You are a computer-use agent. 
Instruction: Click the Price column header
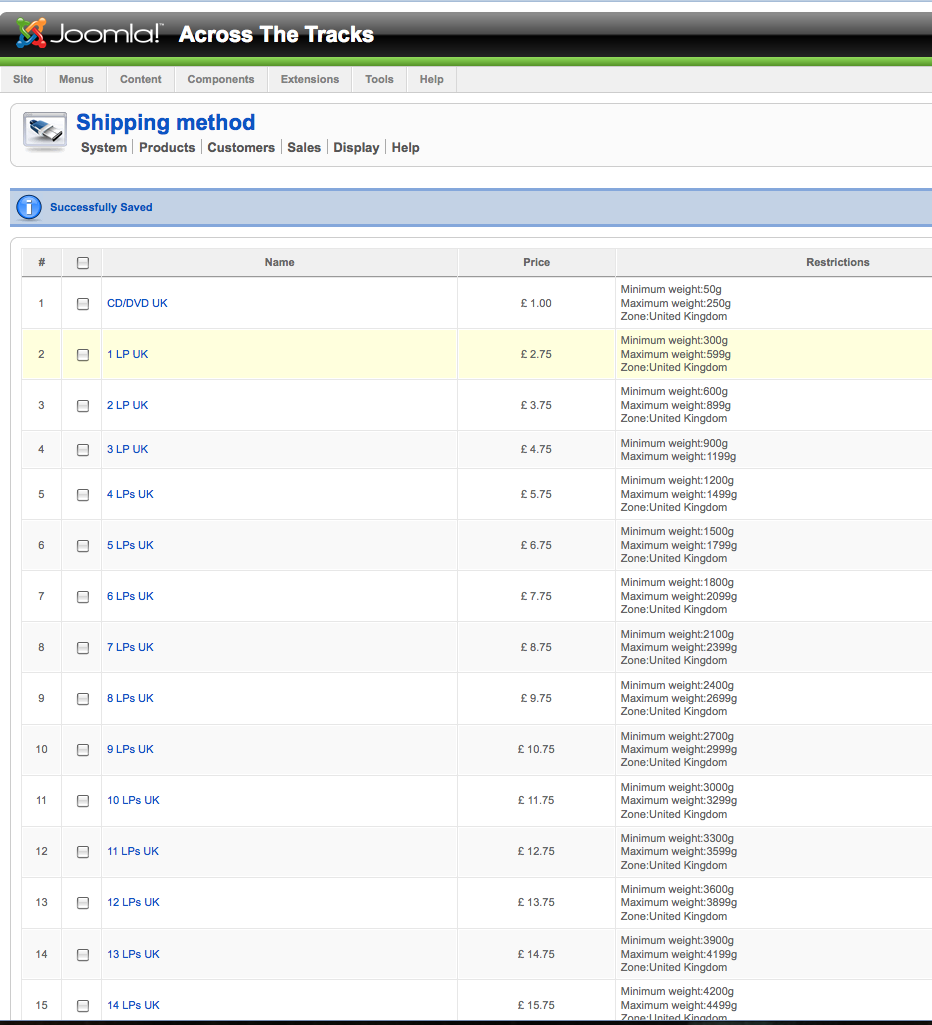[x=537, y=262]
